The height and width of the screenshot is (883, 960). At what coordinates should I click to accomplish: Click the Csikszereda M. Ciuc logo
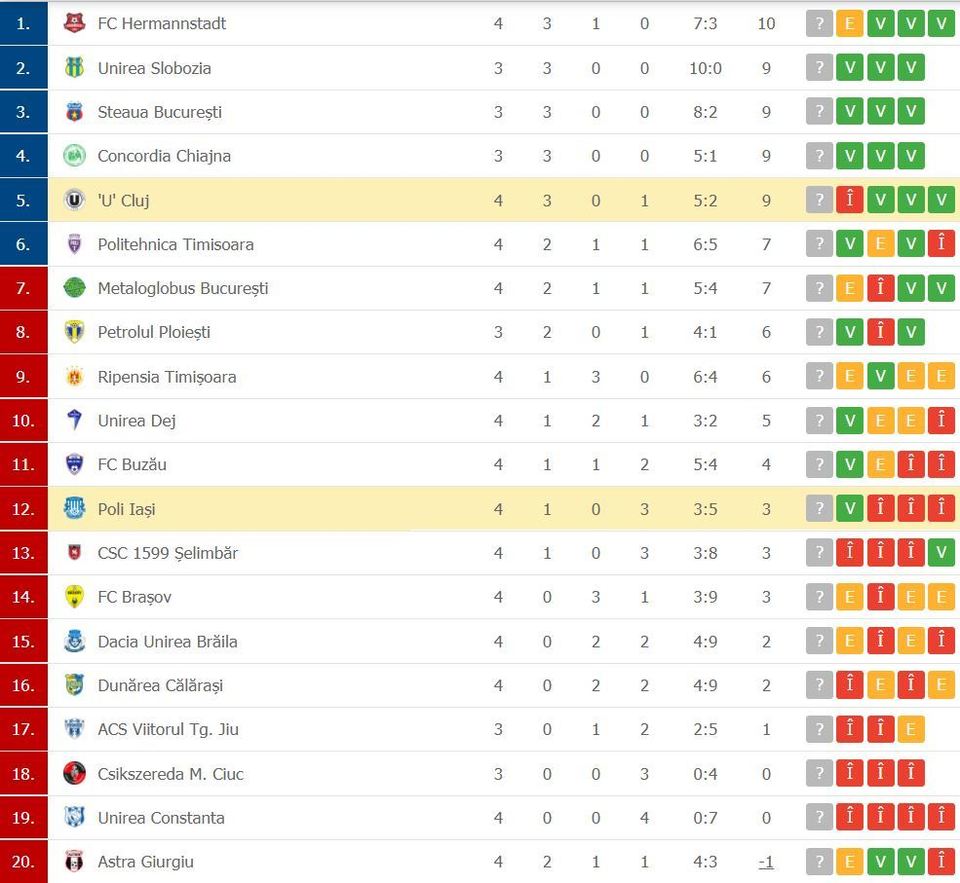click(x=75, y=773)
